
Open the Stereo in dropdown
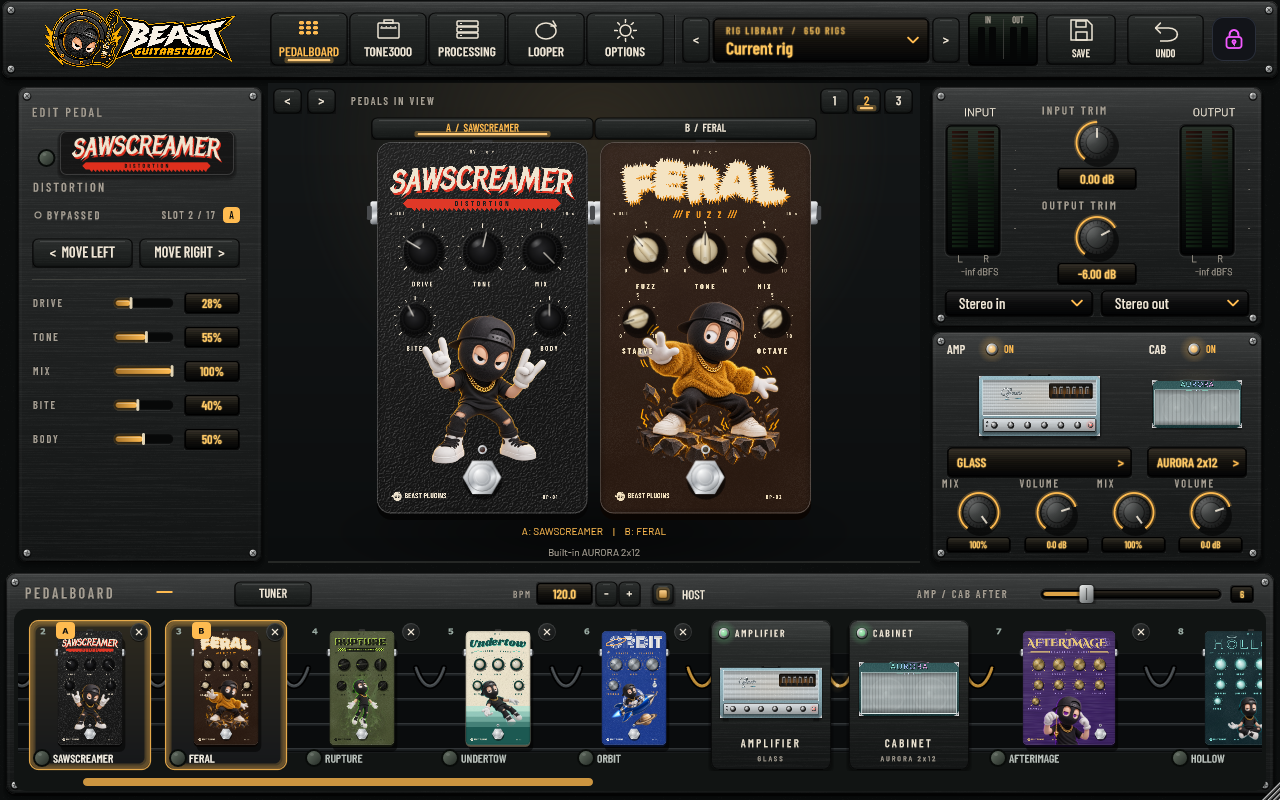pyautogui.click(x=1019, y=303)
